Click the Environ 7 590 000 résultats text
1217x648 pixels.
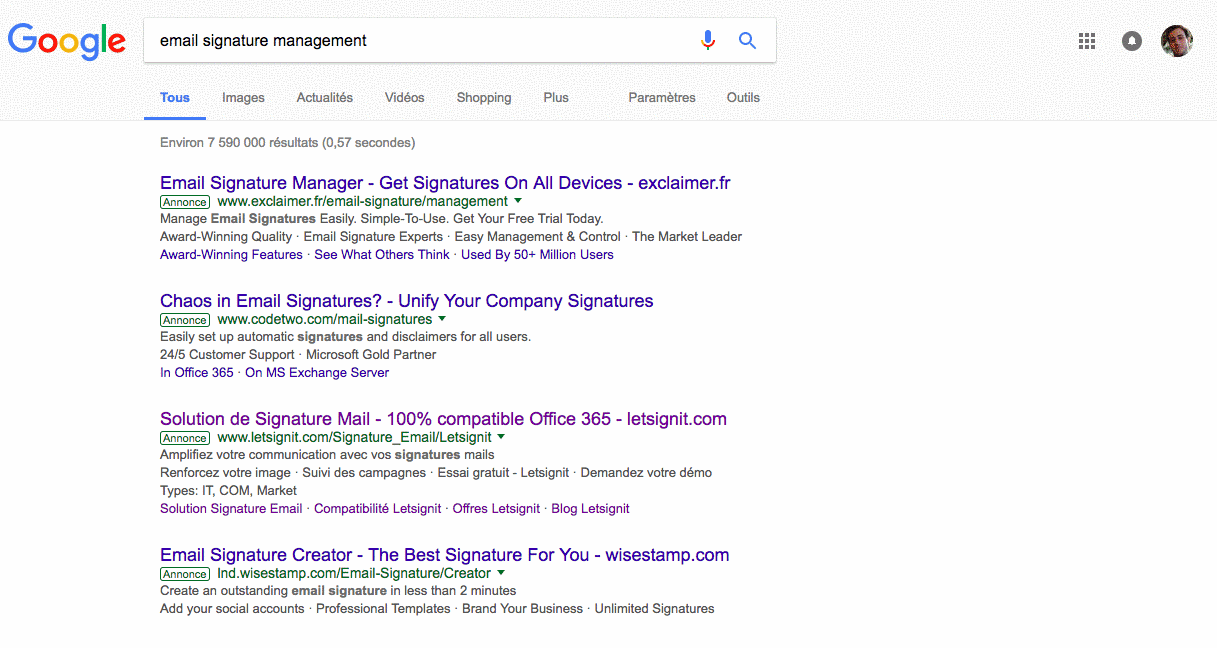[287, 143]
